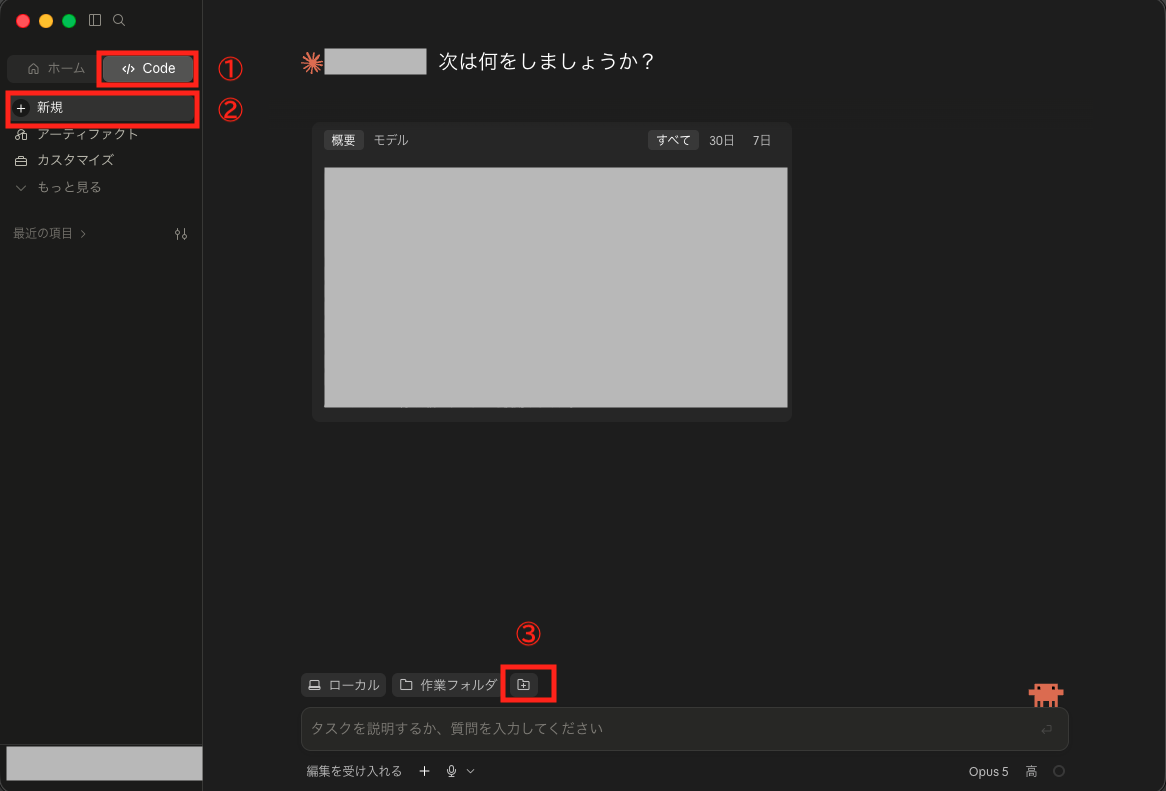Expand the 最近の項目 list
Screen dimensions: 1166x791
(50, 233)
